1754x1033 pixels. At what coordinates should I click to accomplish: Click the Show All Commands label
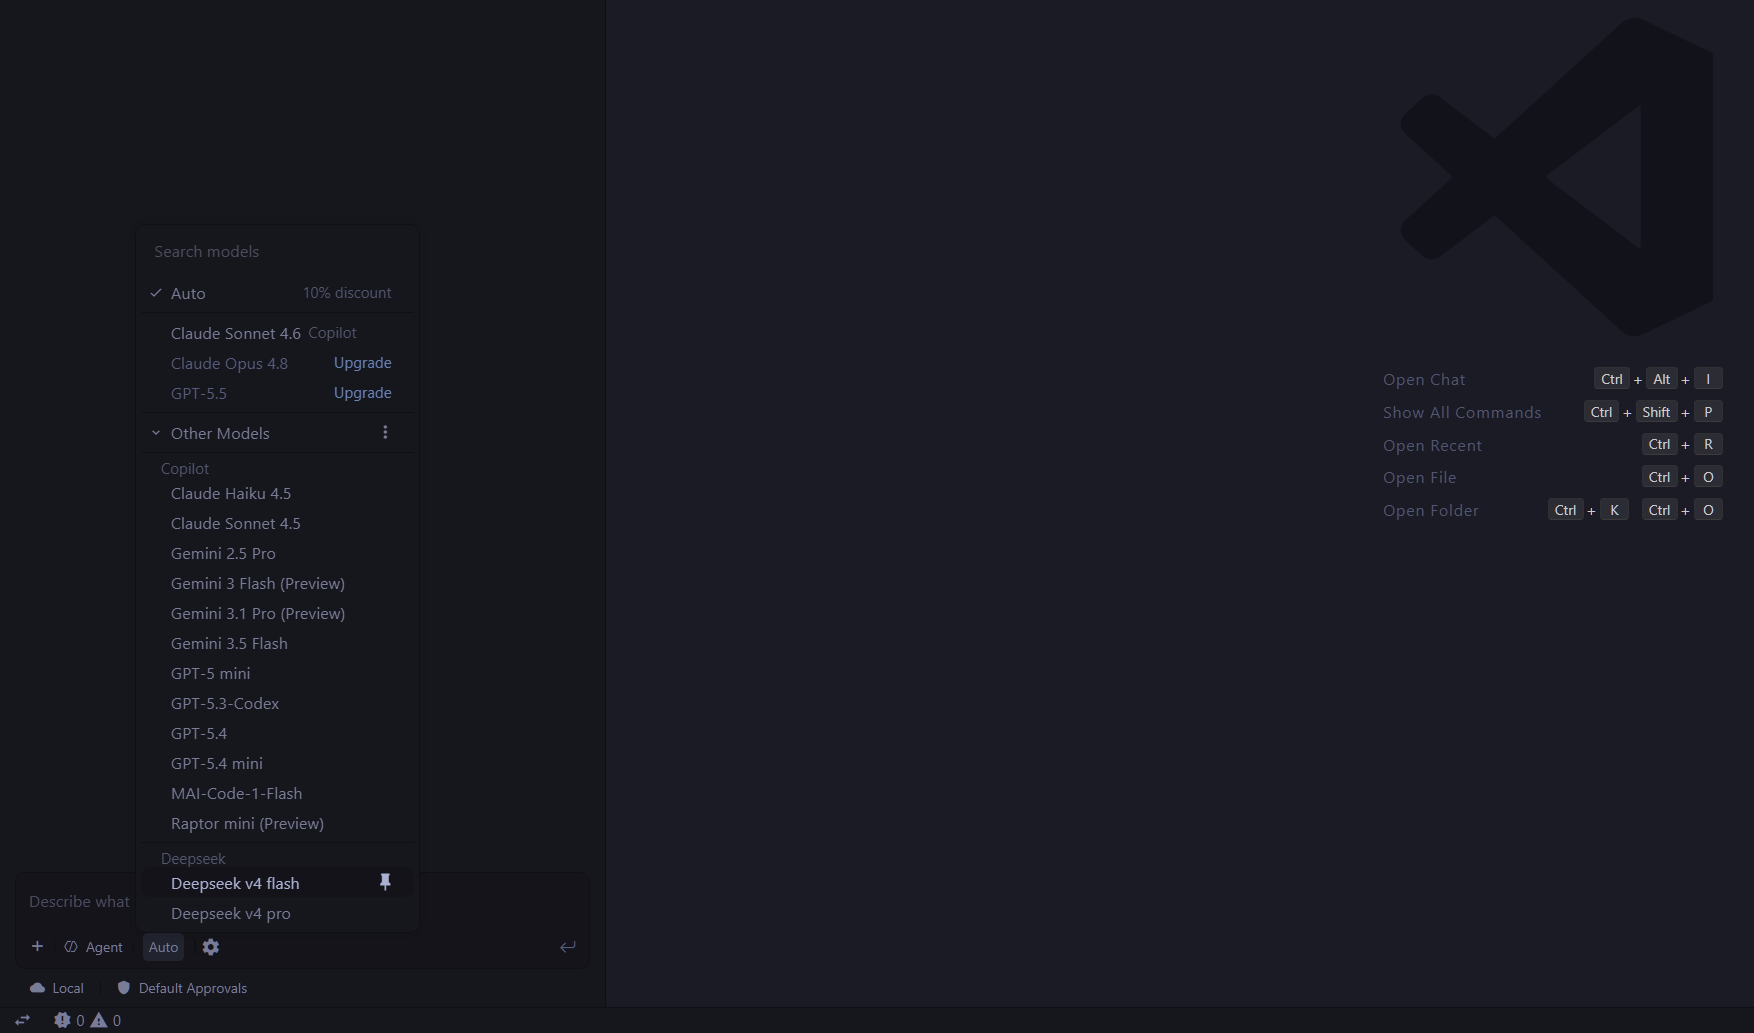pos(1462,412)
